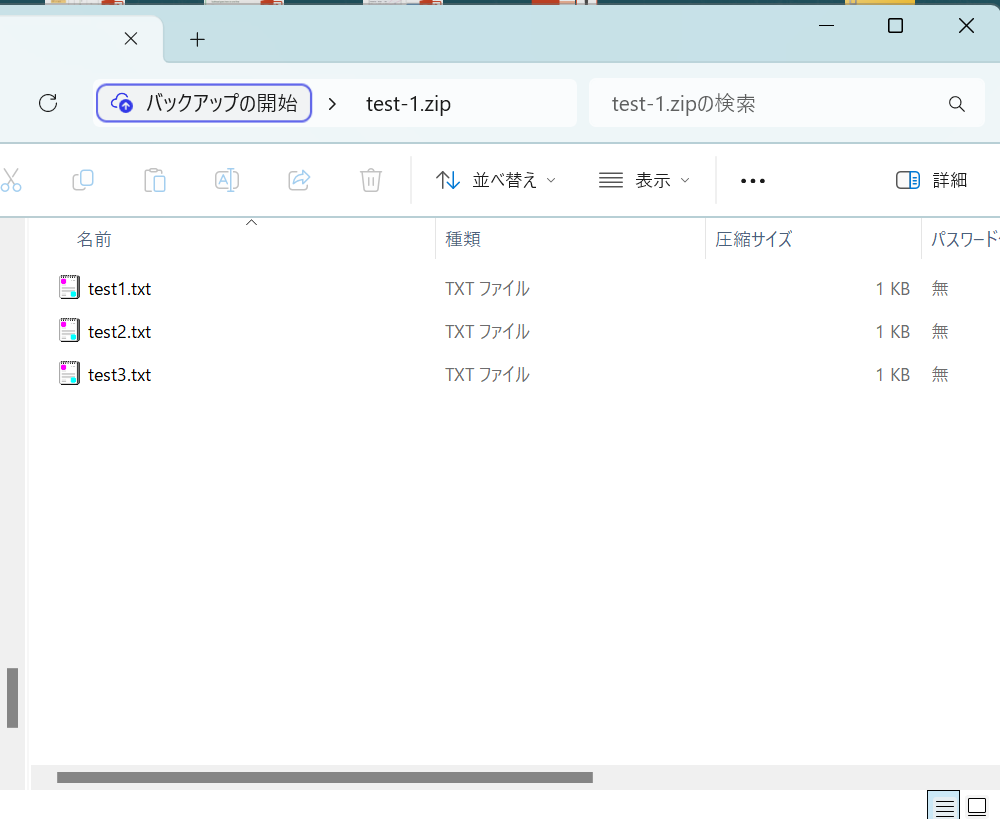Toggle the 詳細 details pane
The width and height of the screenshot is (1000, 819).
[x=932, y=181]
